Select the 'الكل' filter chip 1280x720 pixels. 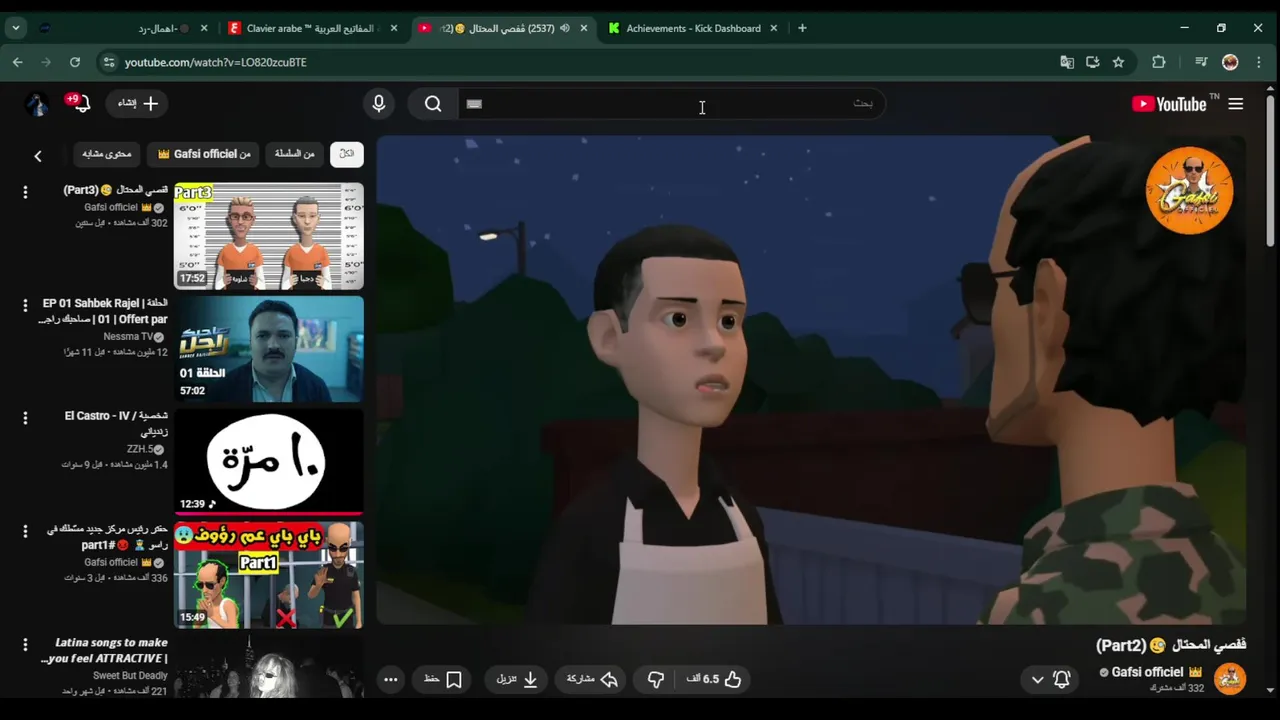point(347,154)
